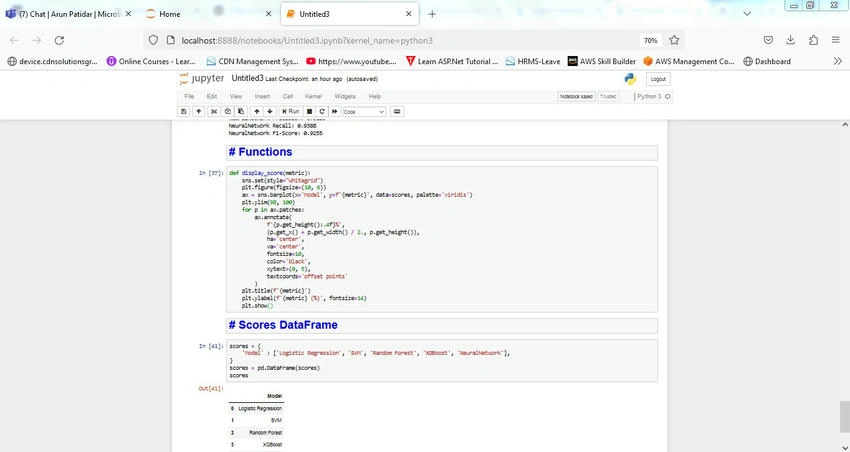This screenshot has height=452, width=850.
Task: Click the shield tracking protection icon
Action: coord(153,40)
